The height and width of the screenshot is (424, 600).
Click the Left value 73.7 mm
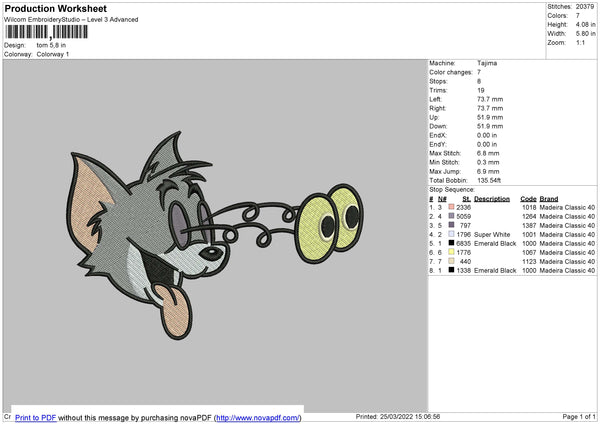490,99
